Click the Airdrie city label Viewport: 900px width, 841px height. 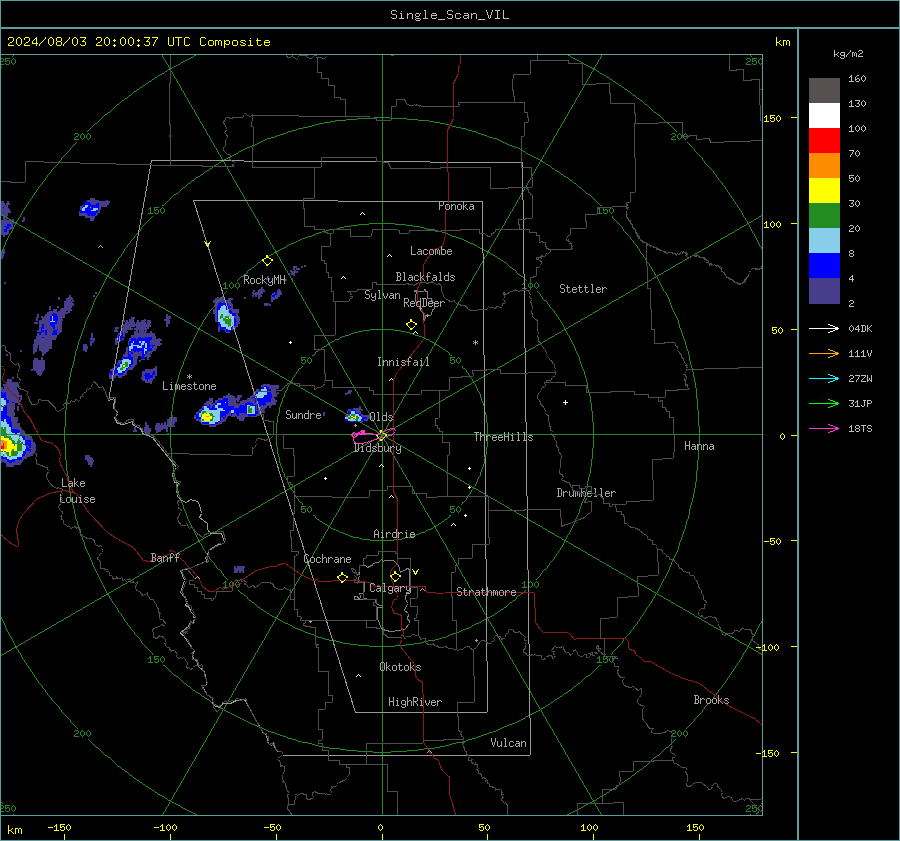394,534
